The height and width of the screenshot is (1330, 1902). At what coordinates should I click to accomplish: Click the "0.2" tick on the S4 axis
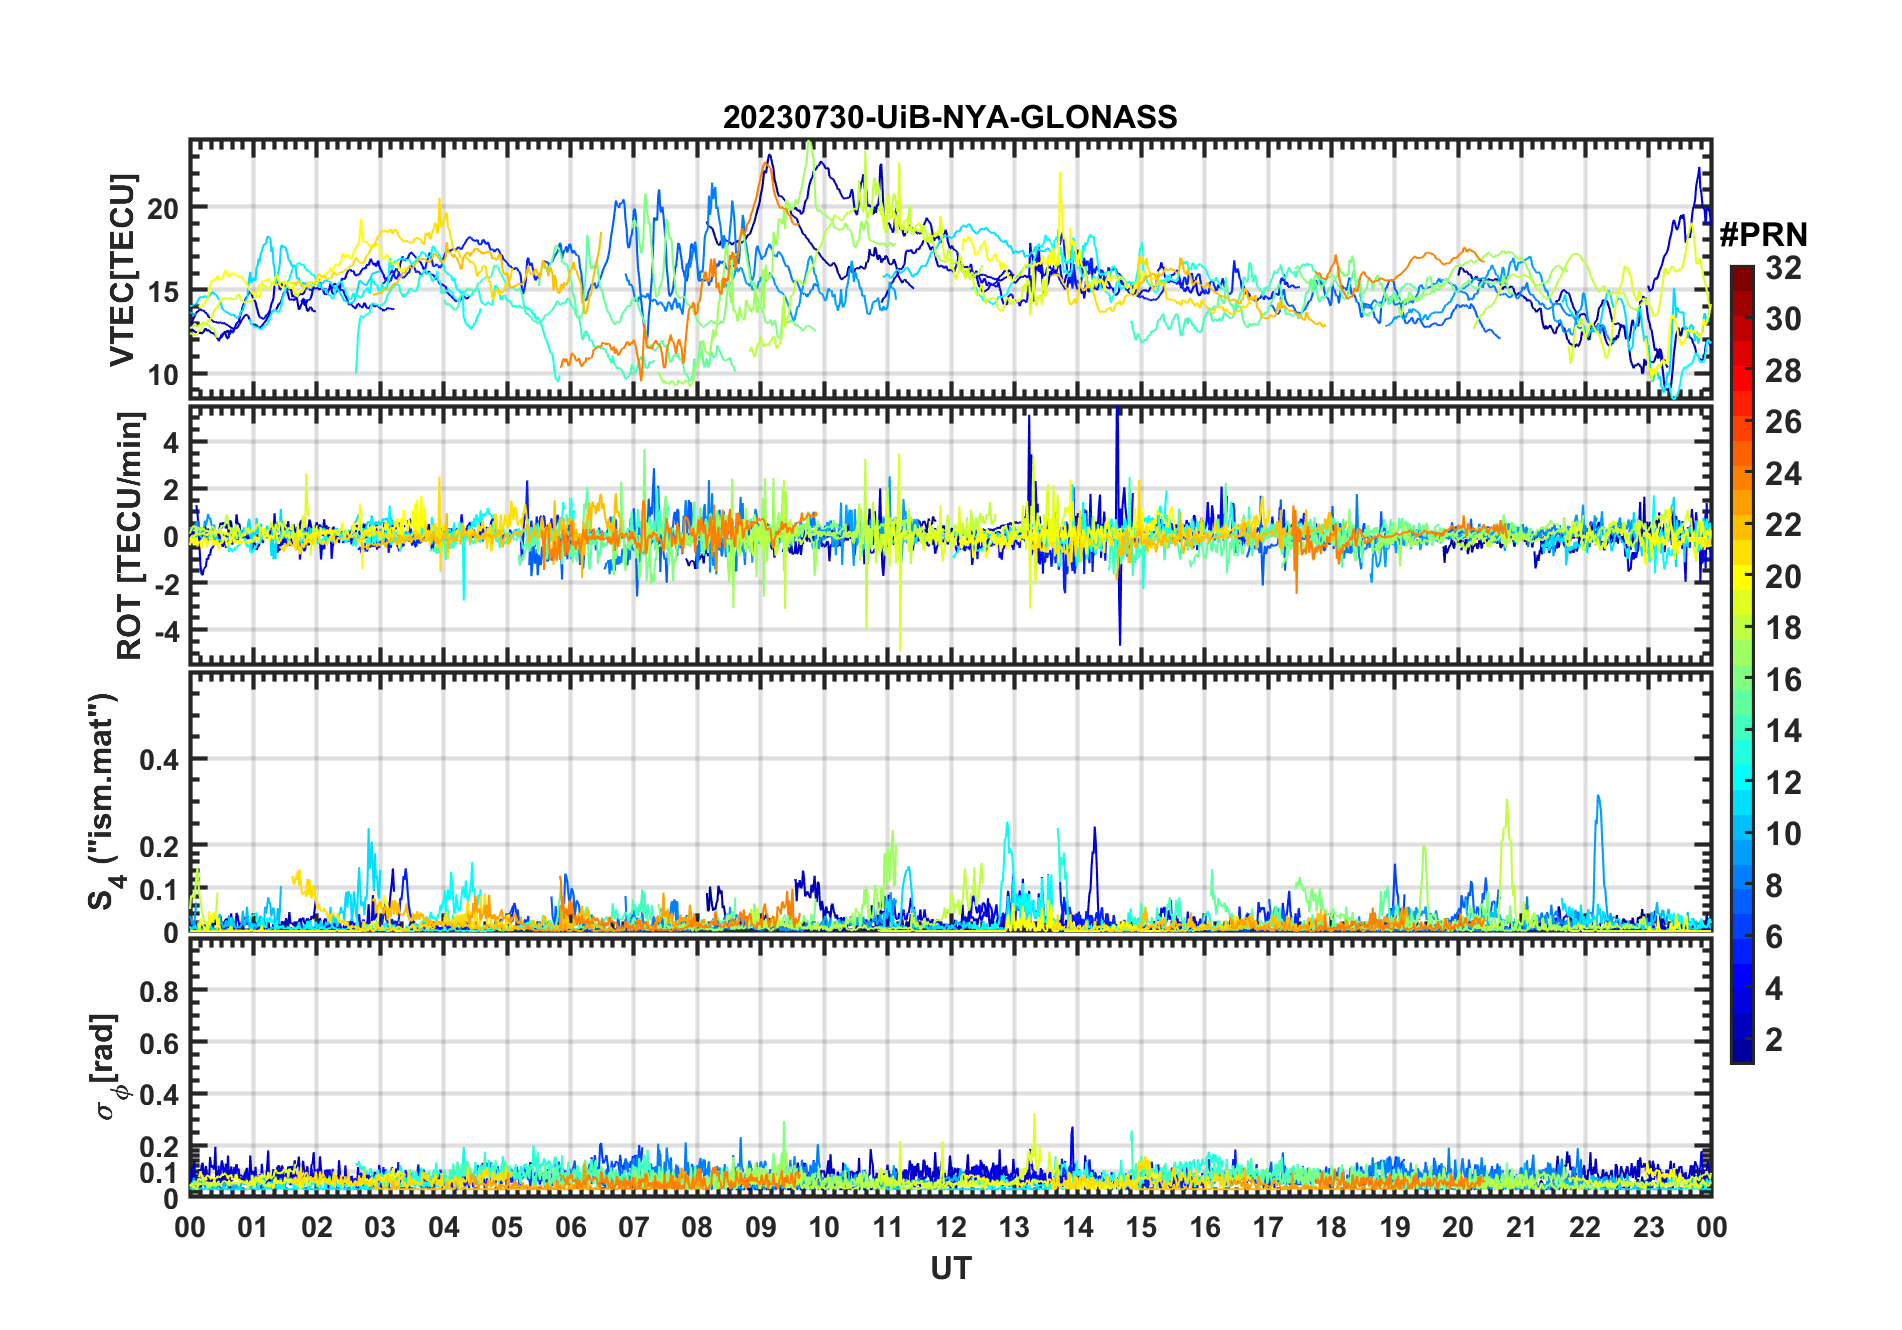pos(160,845)
